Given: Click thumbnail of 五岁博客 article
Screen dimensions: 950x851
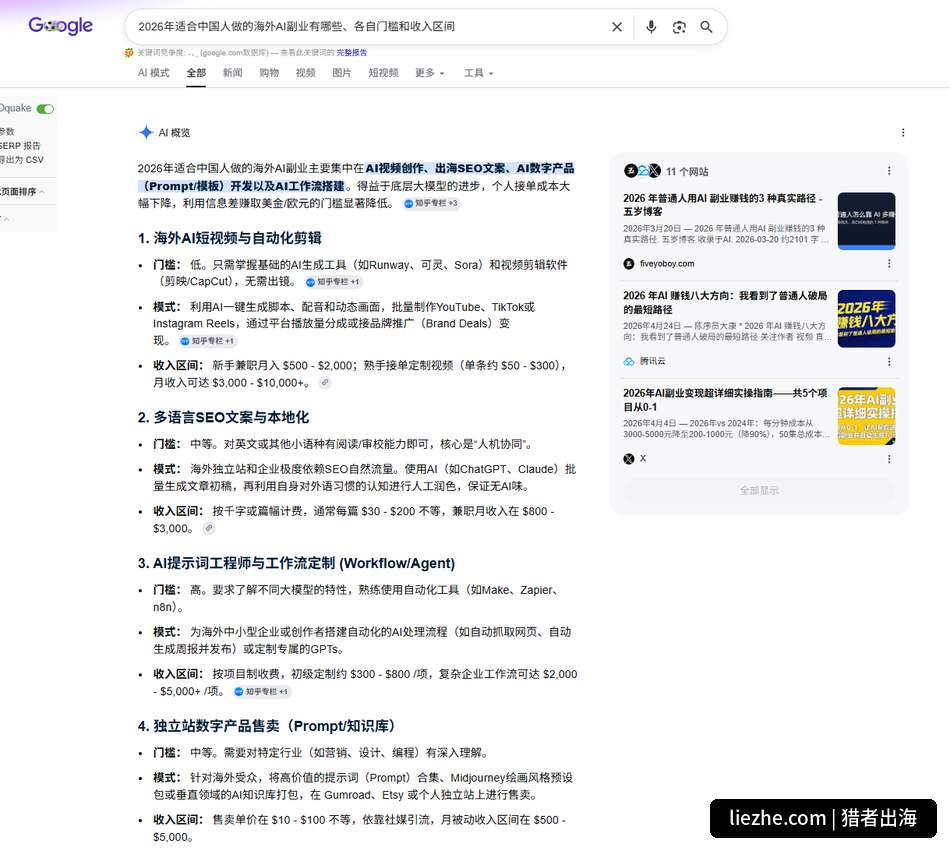Looking at the screenshot, I should click(x=866, y=220).
